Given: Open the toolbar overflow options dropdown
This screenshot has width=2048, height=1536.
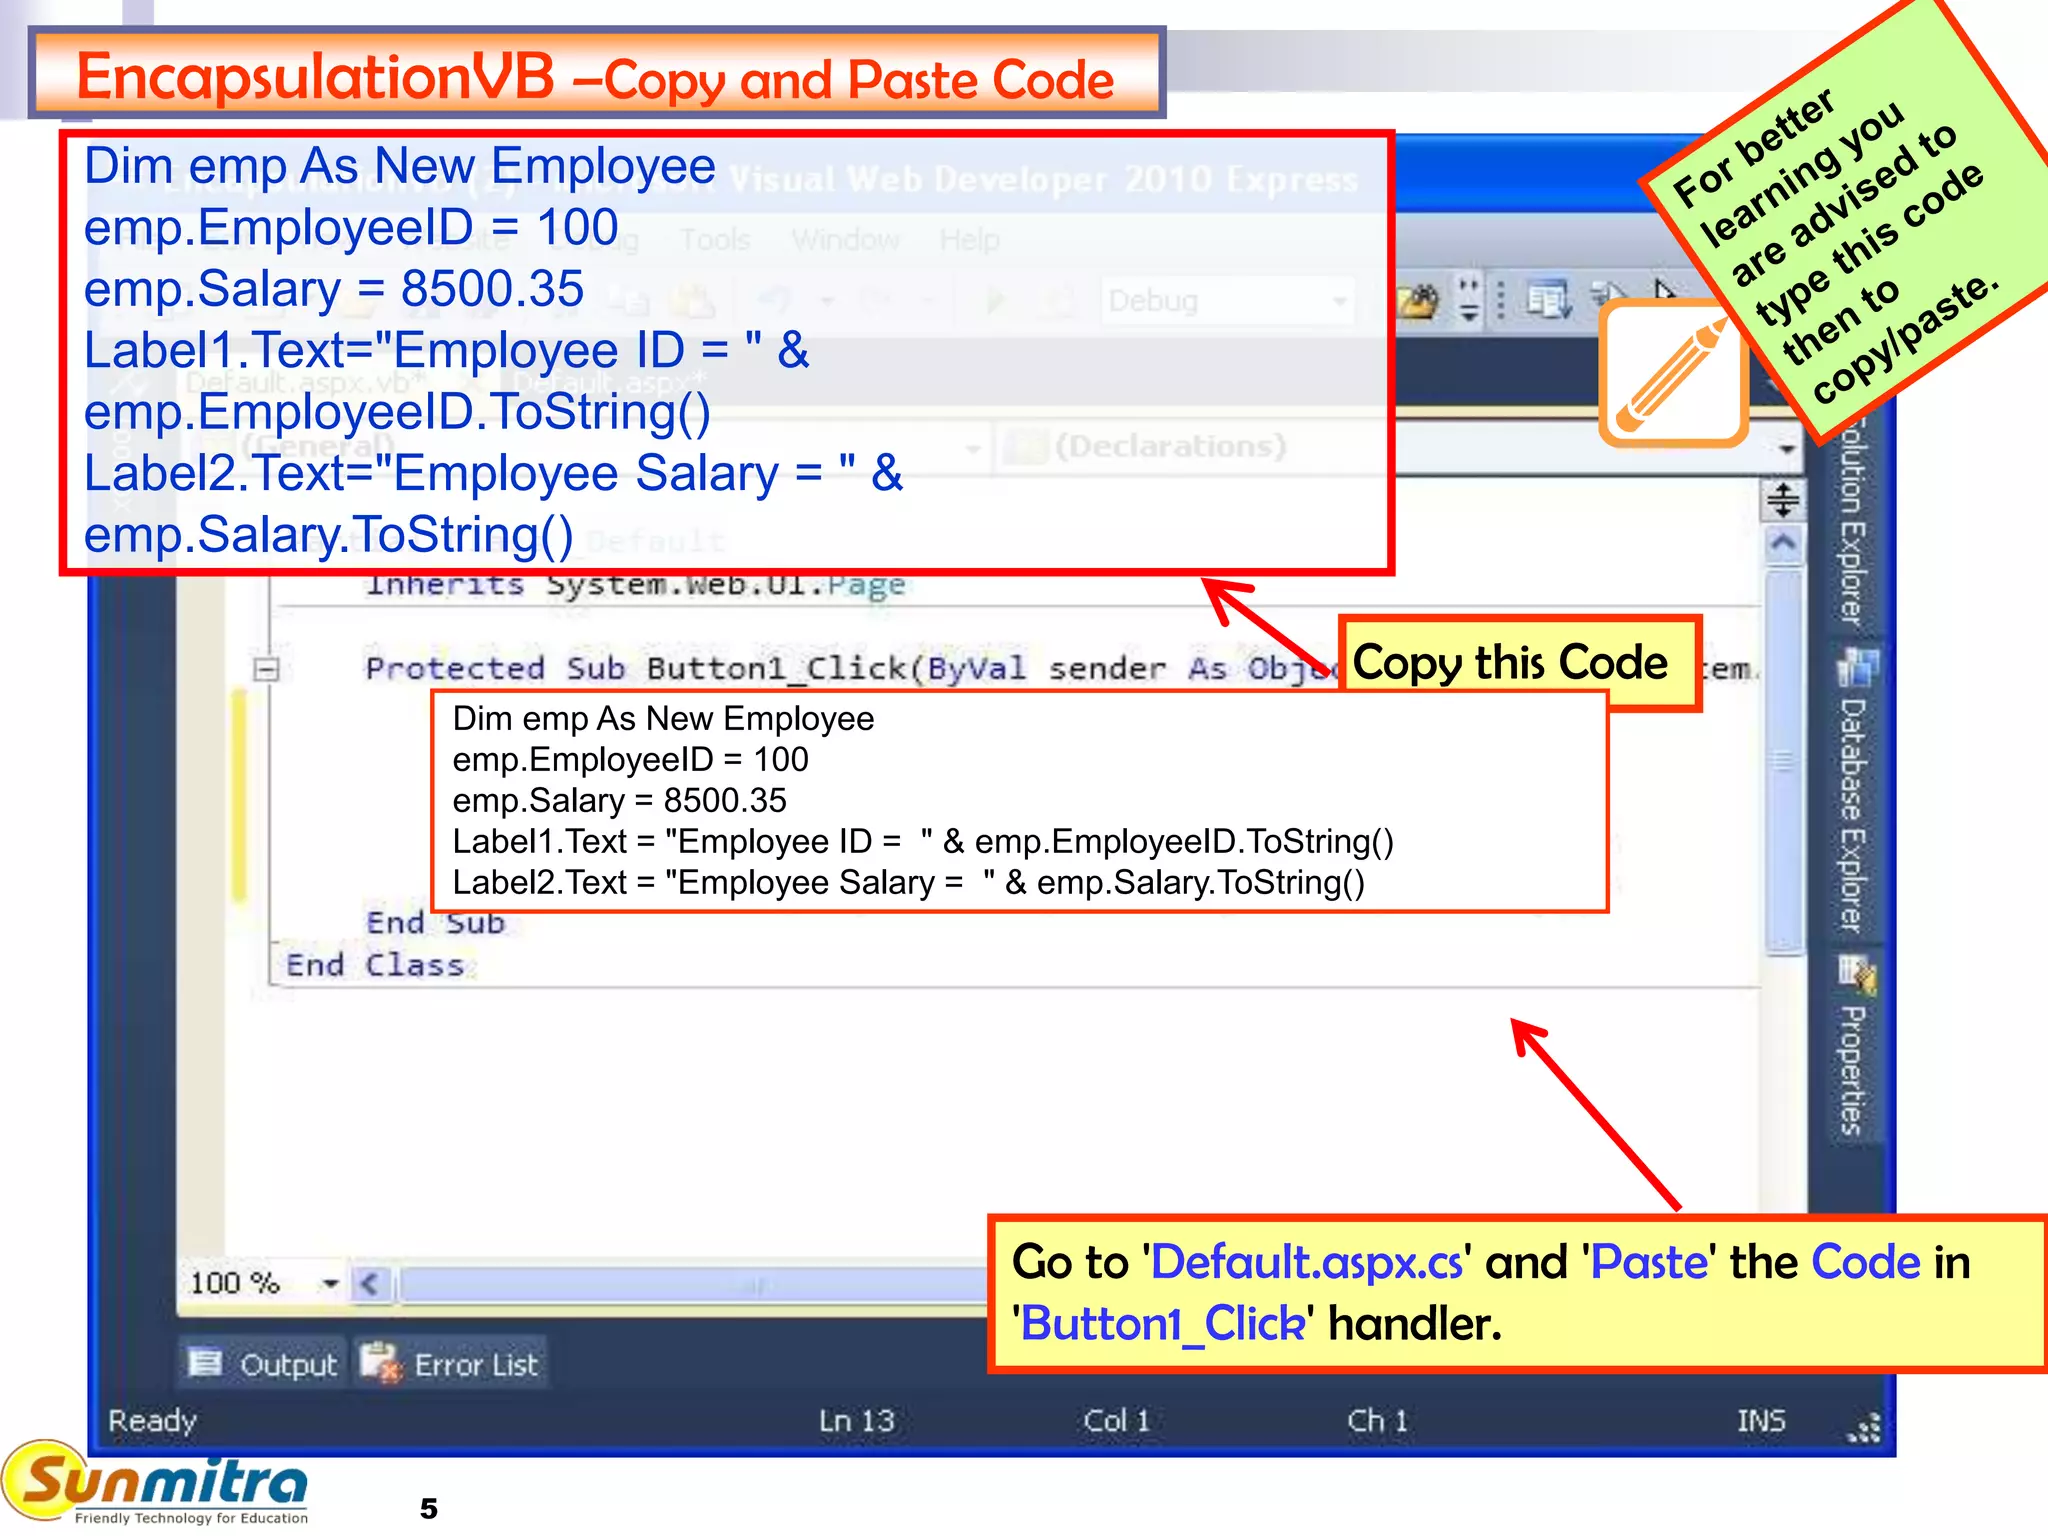Looking at the screenshot, I should (1468, 300).
